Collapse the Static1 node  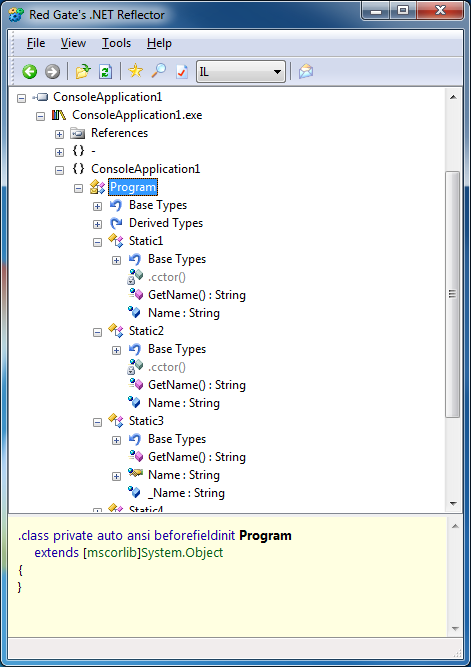coord(97,242)
